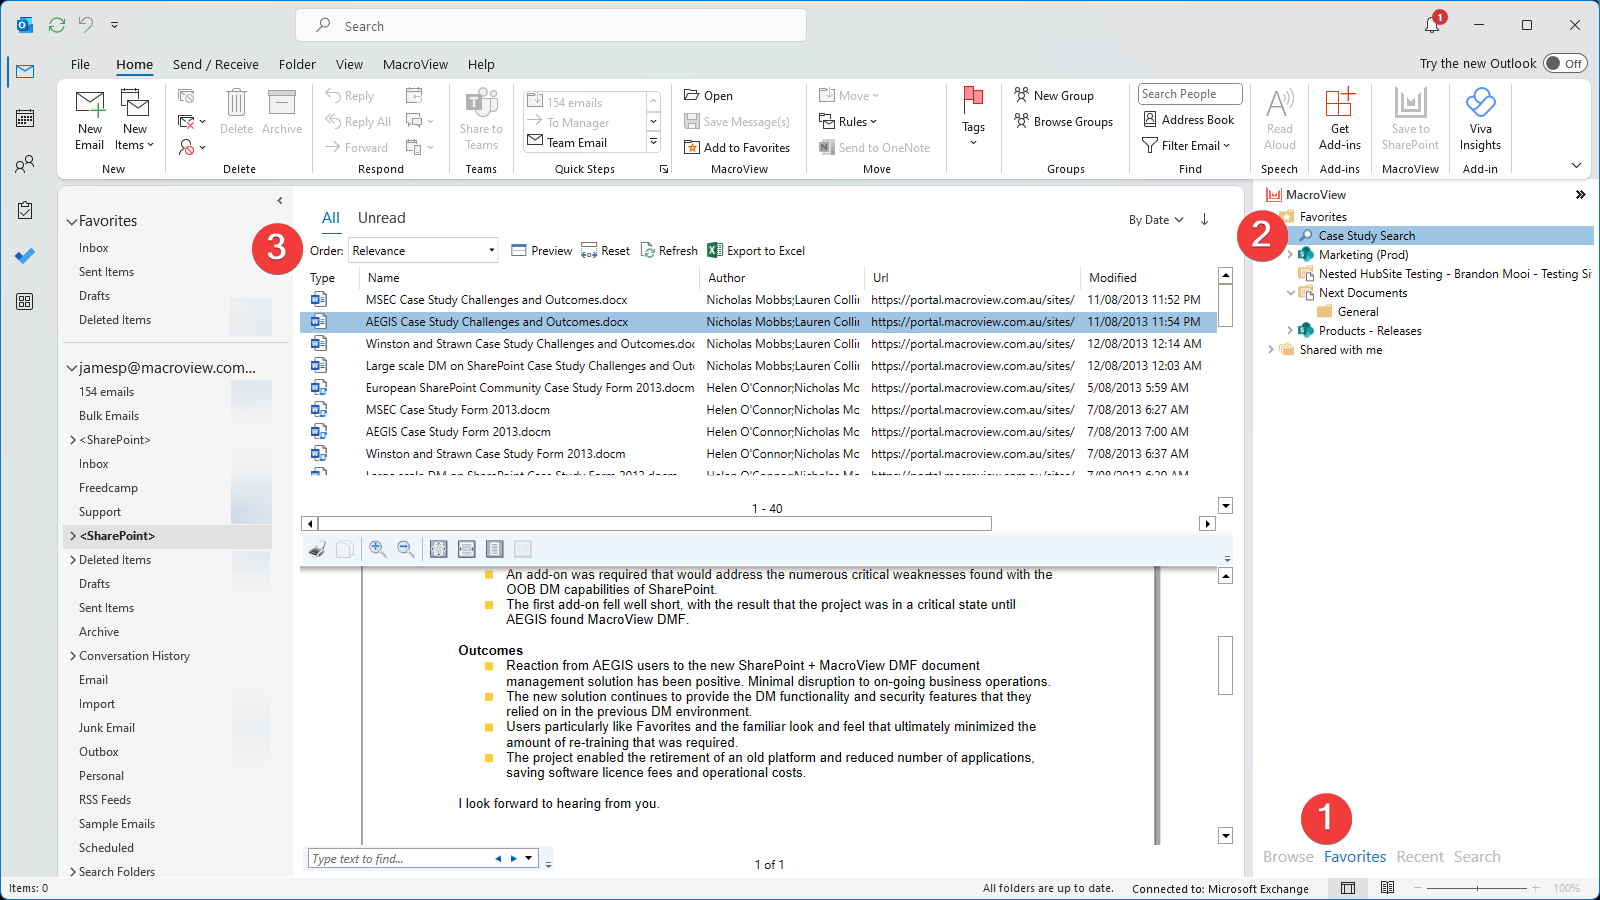Screen dimensions: 1600x900
Task: Switch to Normal view in the status bar
Action: point(1348,888)
